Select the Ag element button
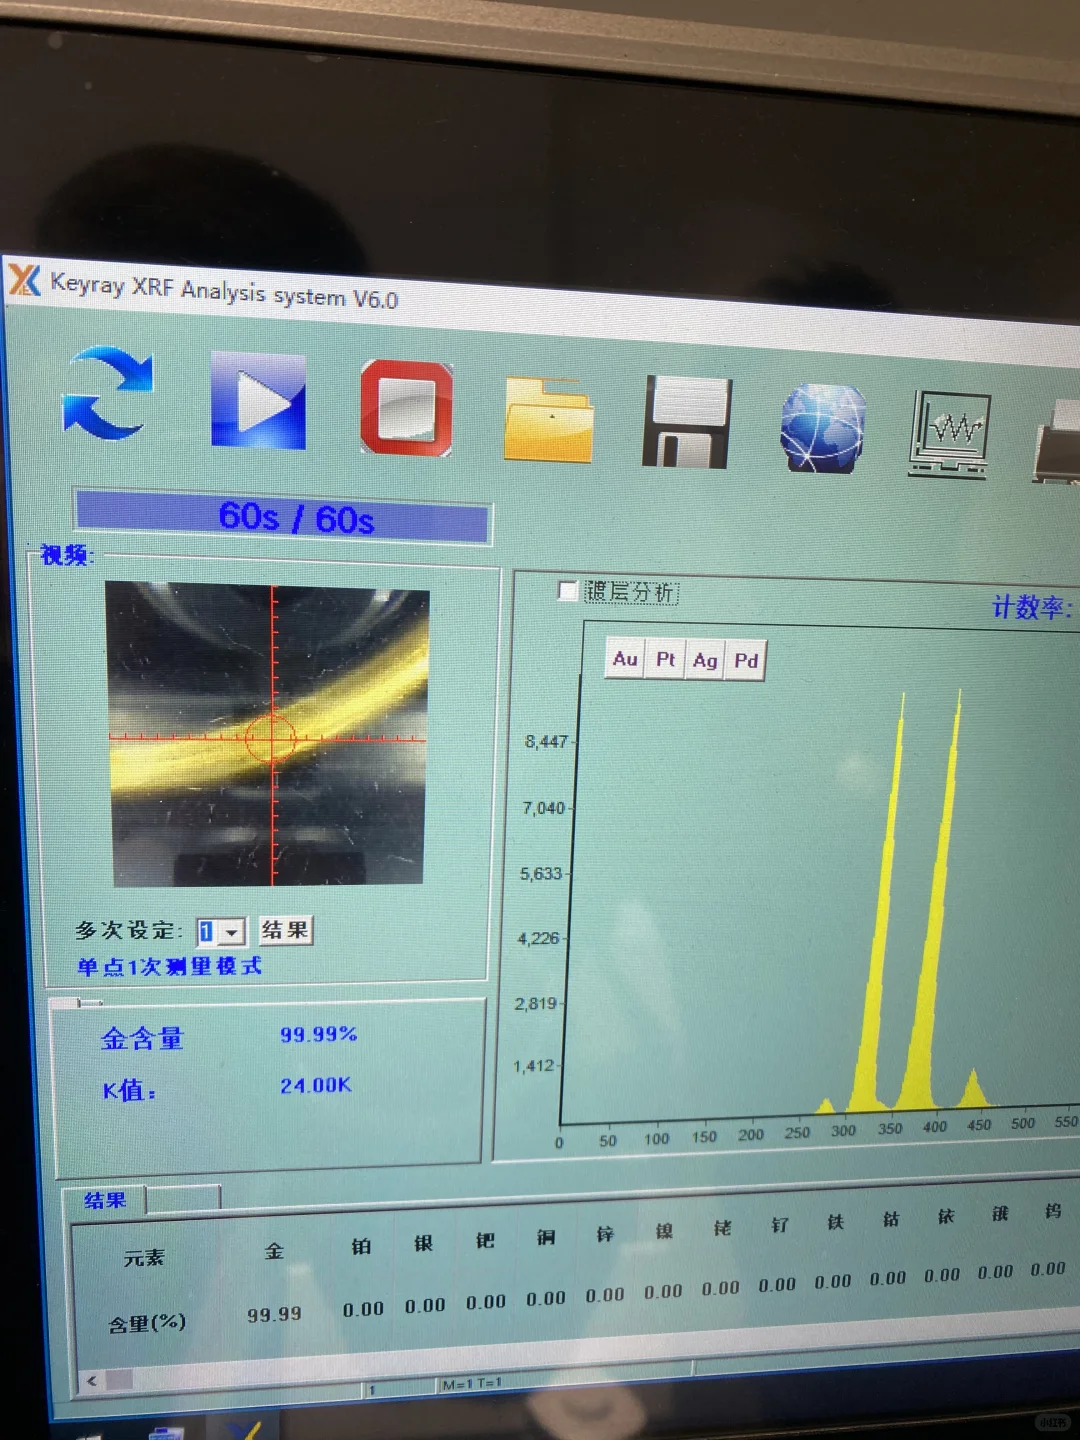 tap(705, 660)
